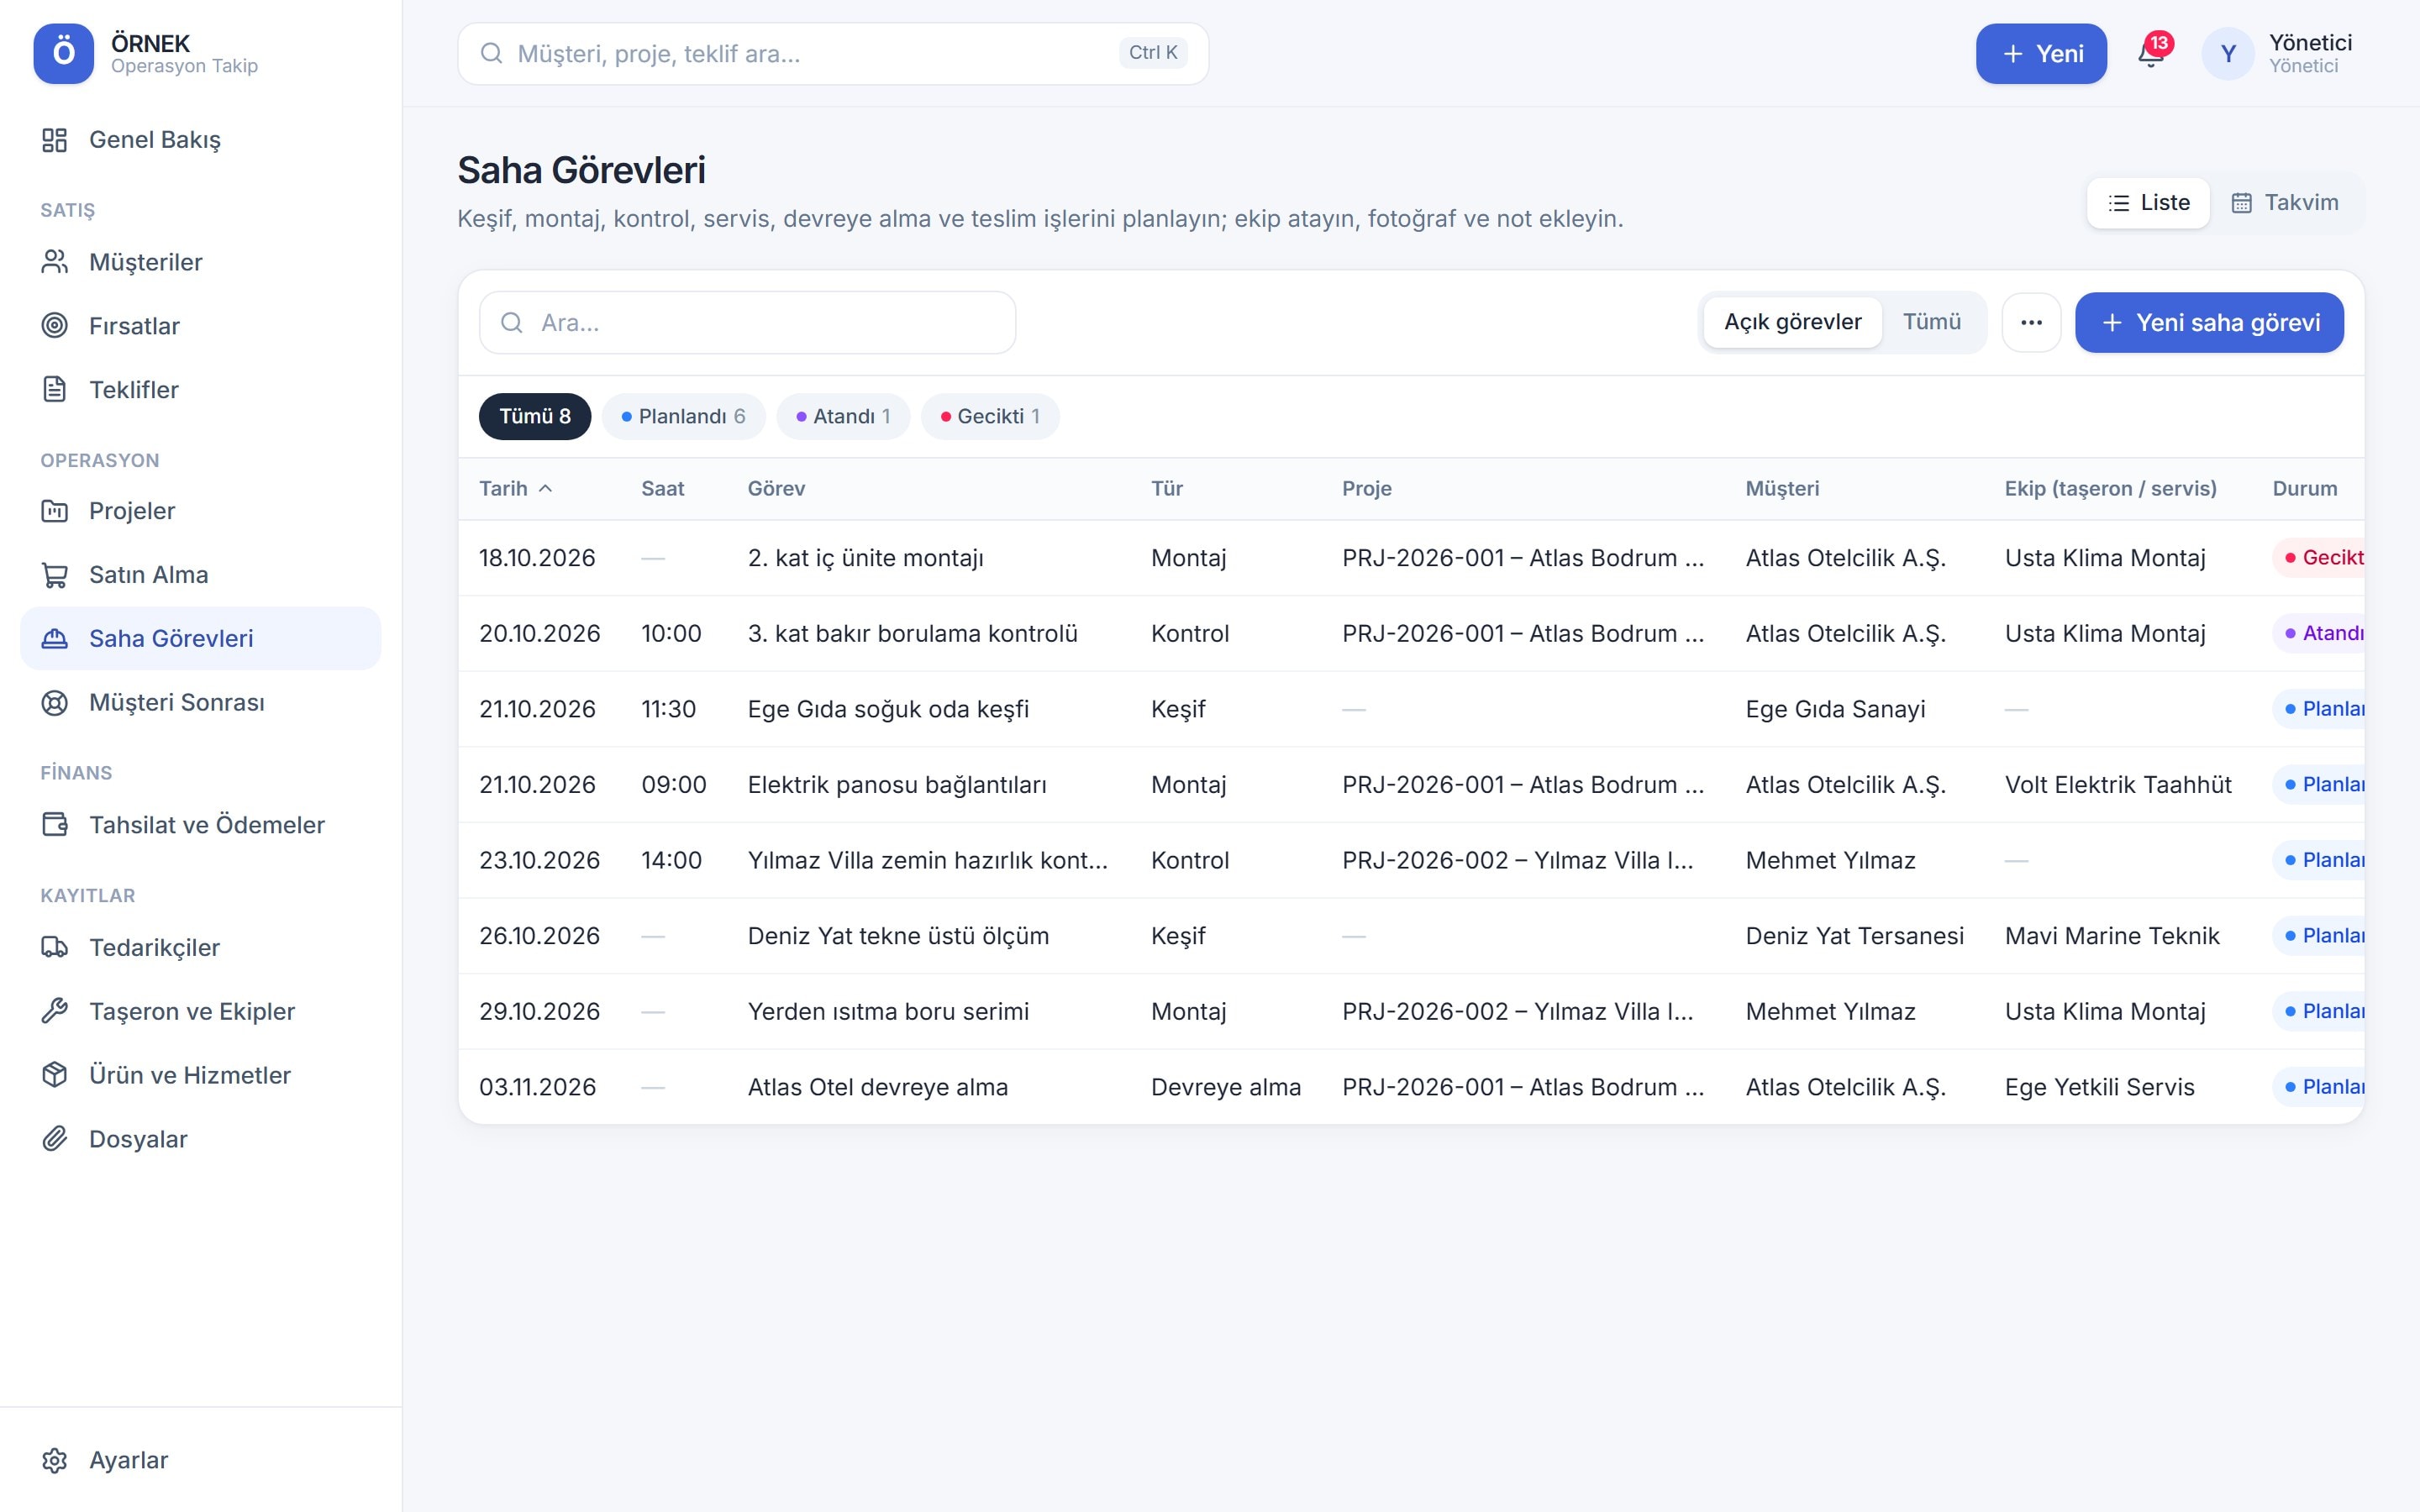Filter by Gecikti 1 chip

(990, 416)
